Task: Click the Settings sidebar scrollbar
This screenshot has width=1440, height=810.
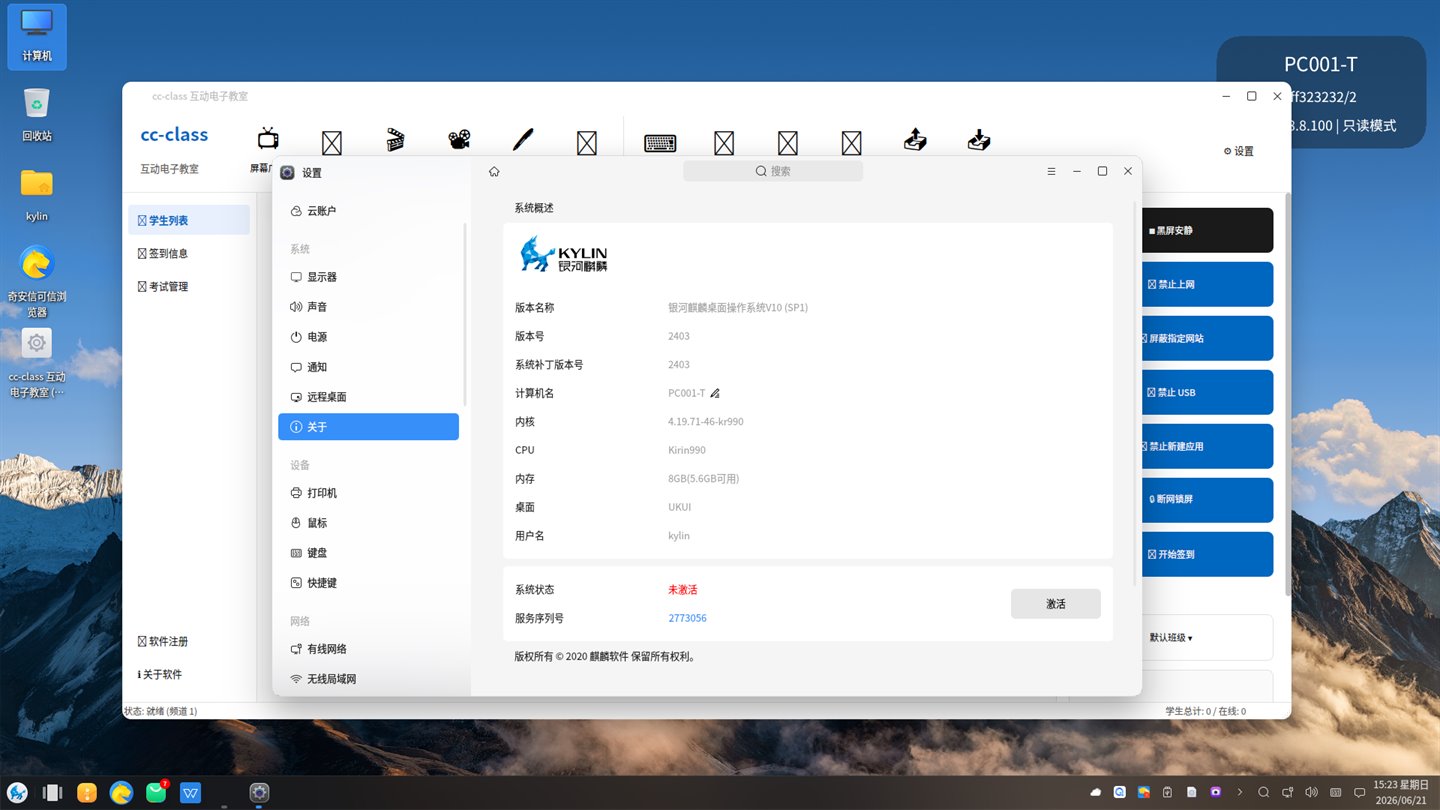Action: [x=465, y=313]
